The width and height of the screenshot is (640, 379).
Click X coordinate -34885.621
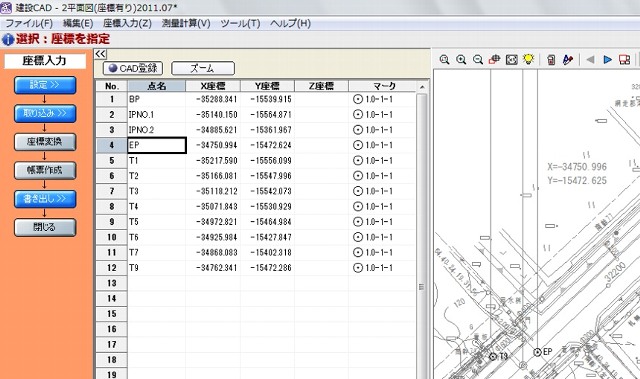tap(217, 130)
